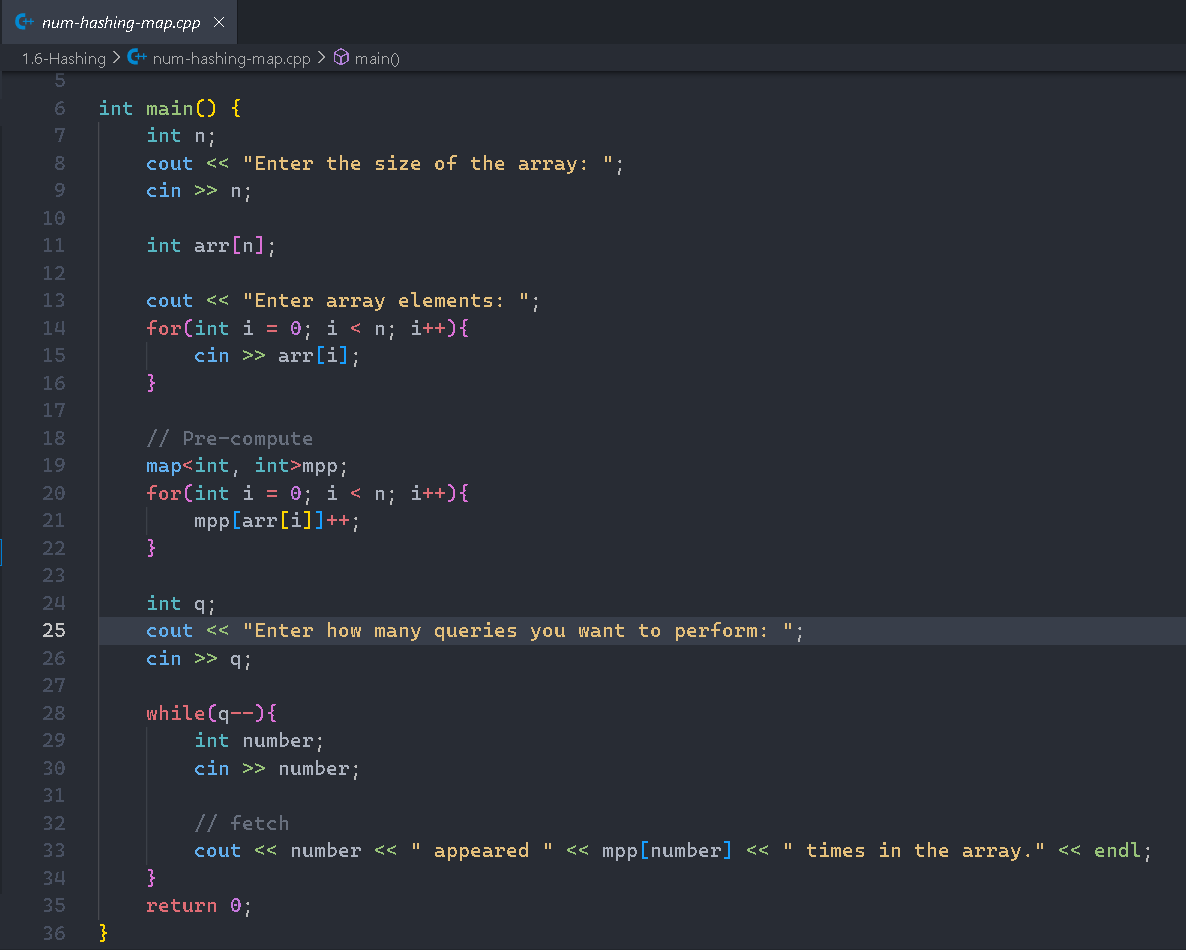Screen dimensions: 1186x950
Task: Click the string "Enter the size of the array: "
Action: 427,163
